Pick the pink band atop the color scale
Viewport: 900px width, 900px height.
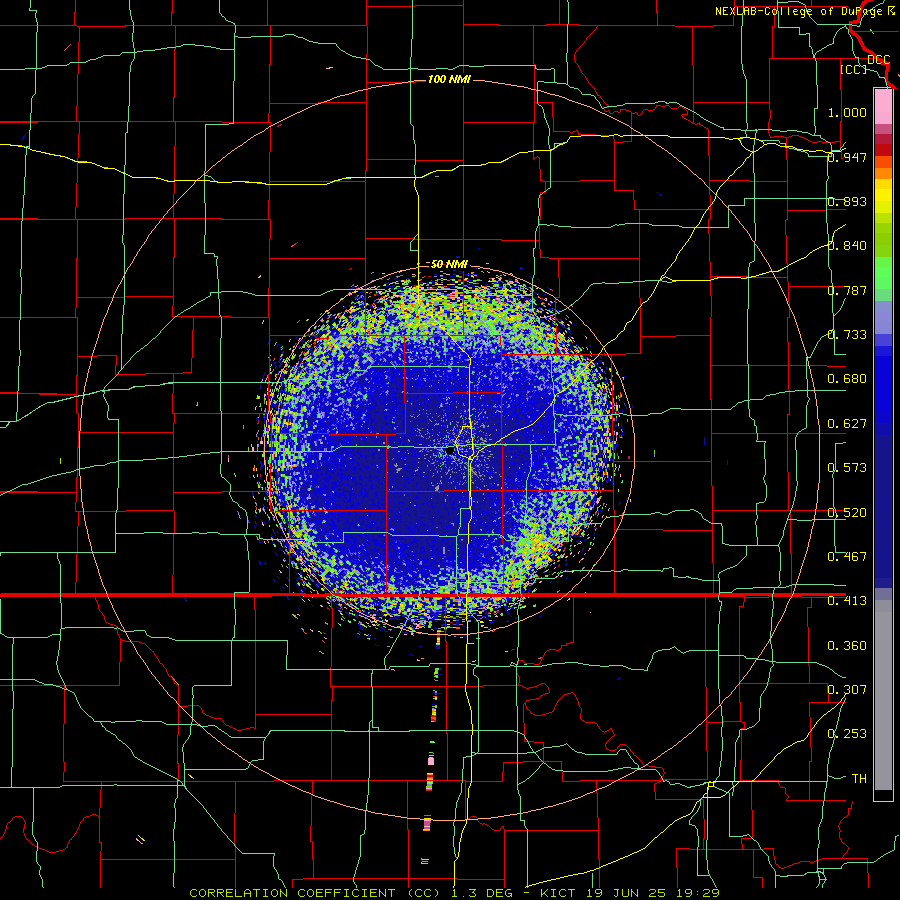(883, 106)
